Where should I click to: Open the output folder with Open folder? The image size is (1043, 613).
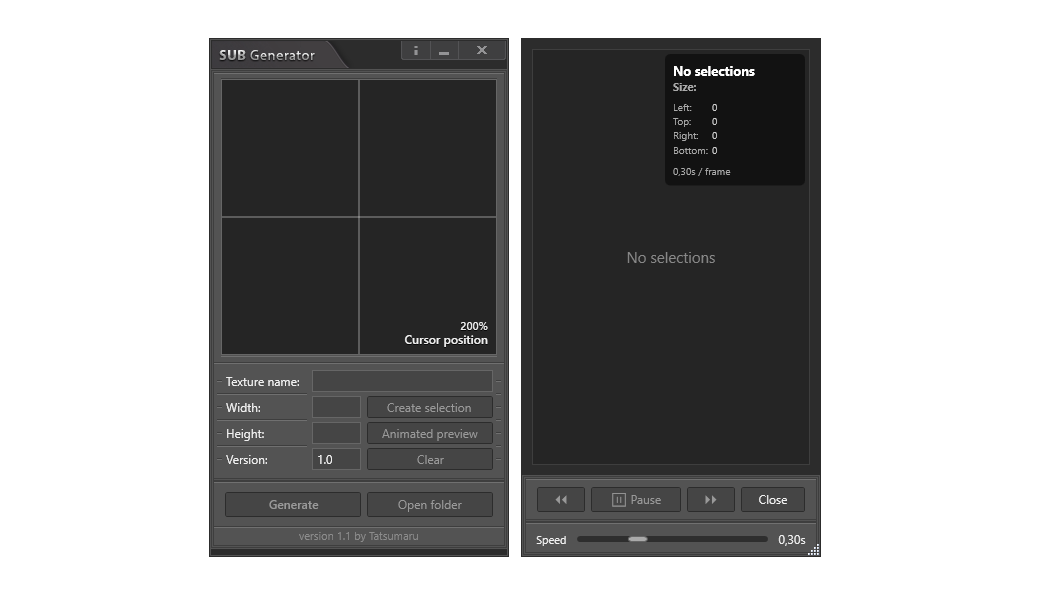[429, 504]
